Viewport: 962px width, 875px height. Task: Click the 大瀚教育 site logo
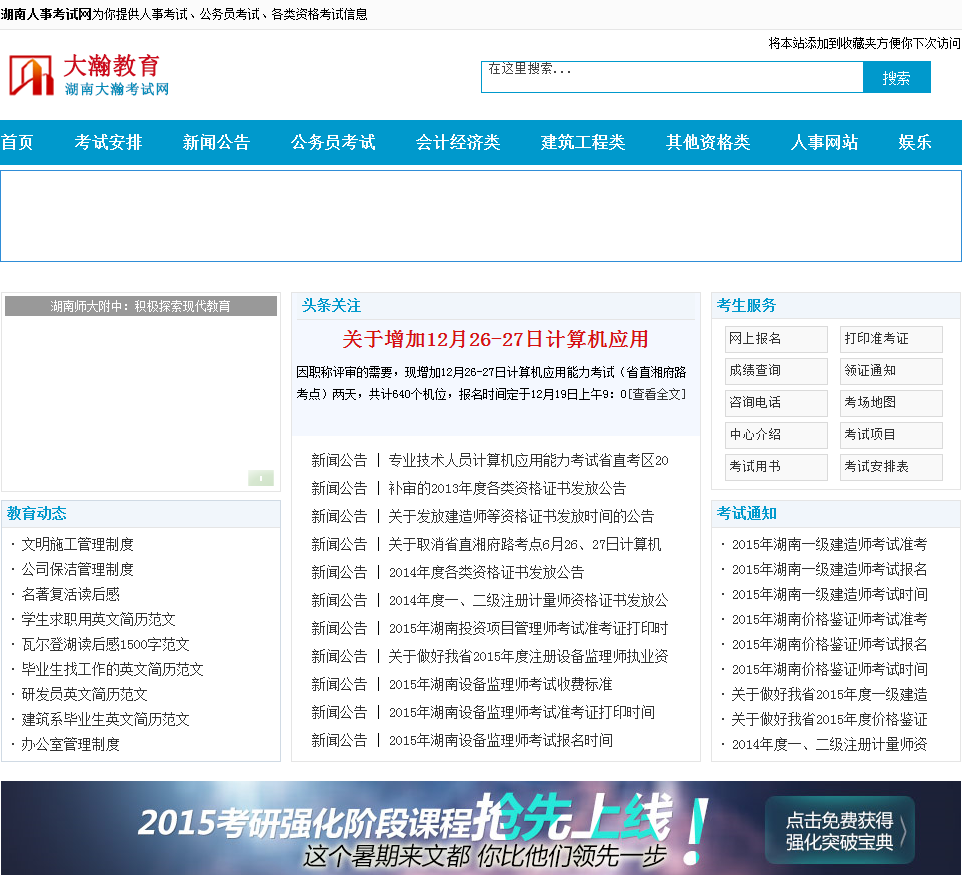(90, 76)
